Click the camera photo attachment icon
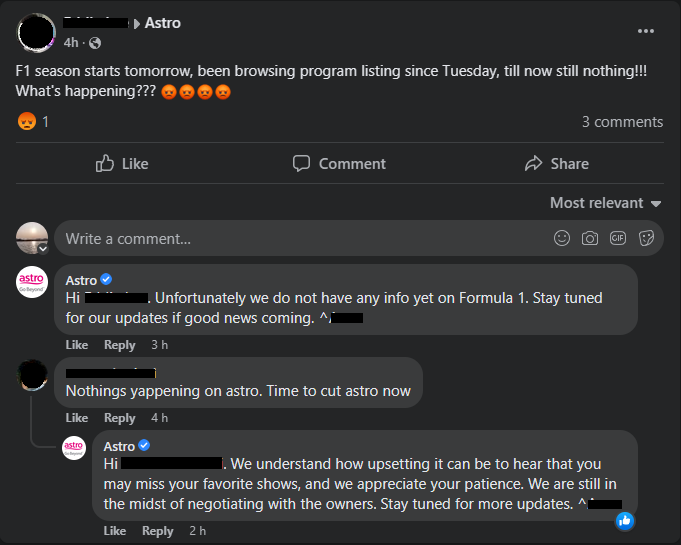Screen dimensions: 681x545 point(590,238)
